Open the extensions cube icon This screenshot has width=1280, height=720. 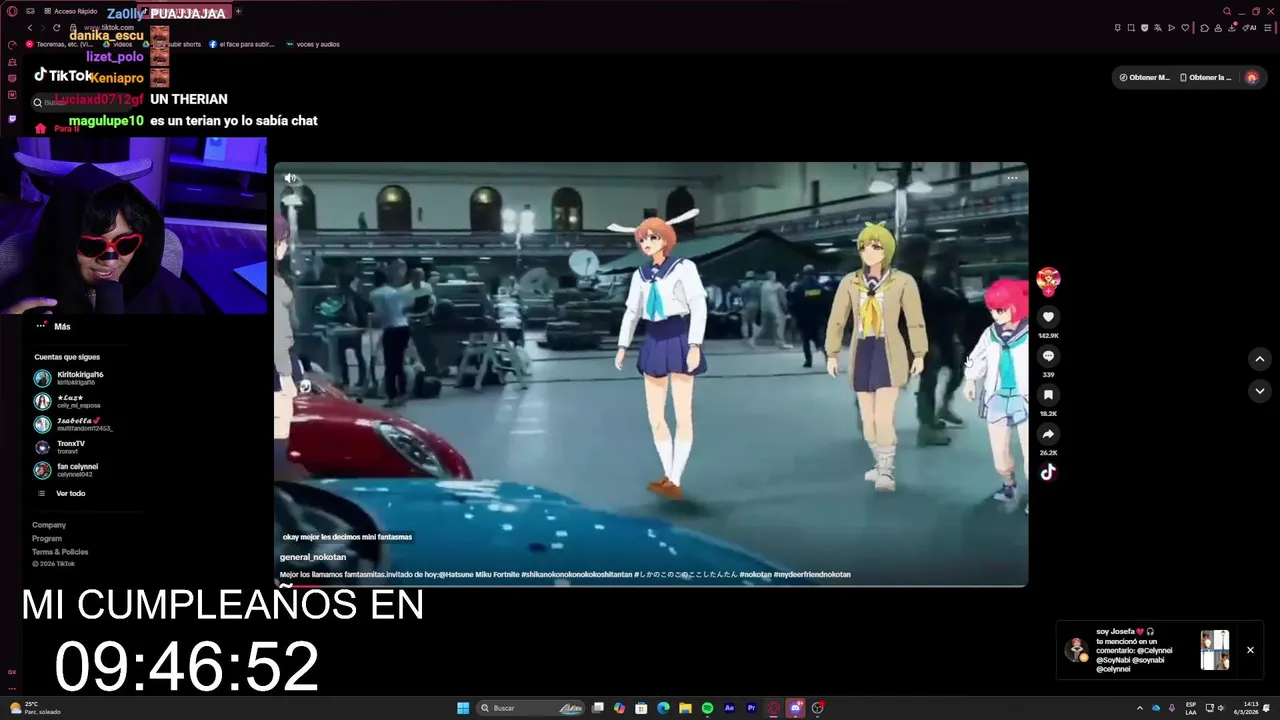coord(1204,28)
